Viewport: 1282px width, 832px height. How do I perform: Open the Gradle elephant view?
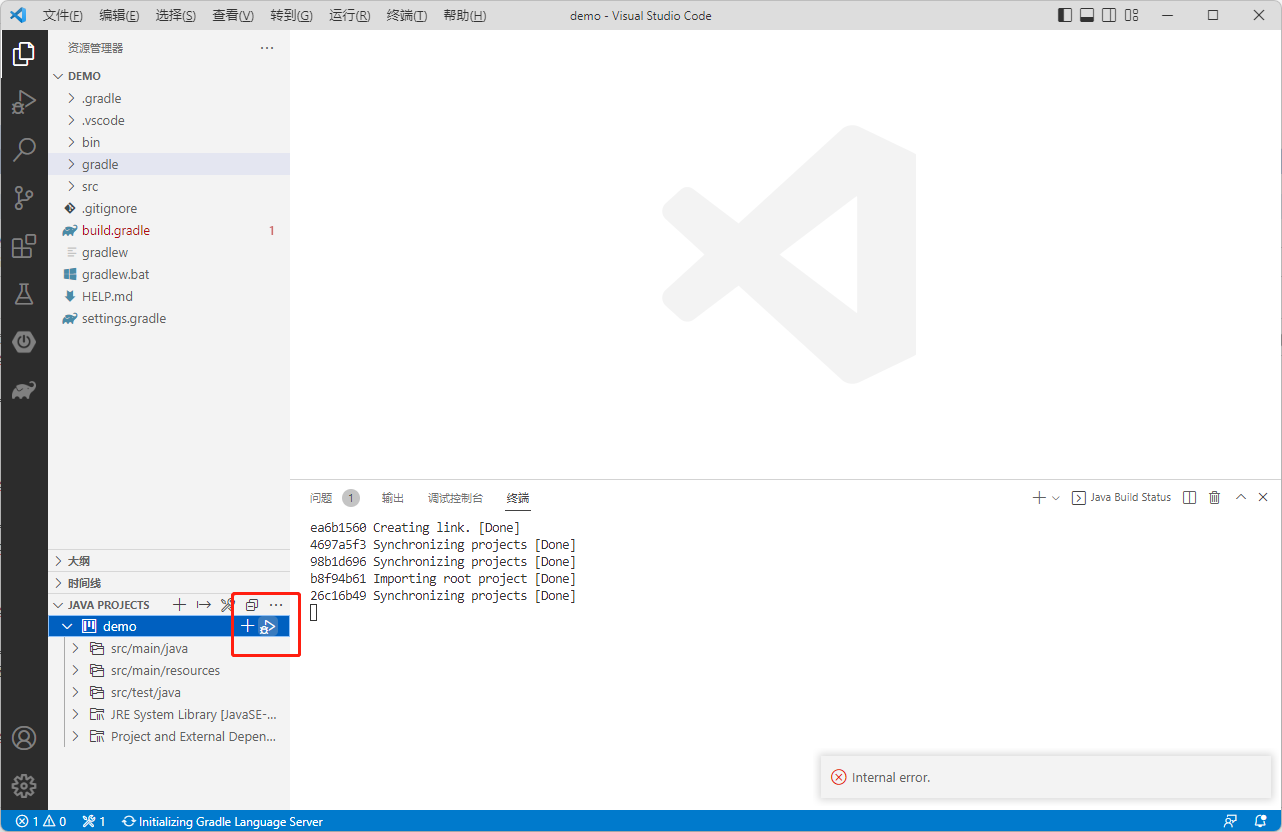click(24, 390)
